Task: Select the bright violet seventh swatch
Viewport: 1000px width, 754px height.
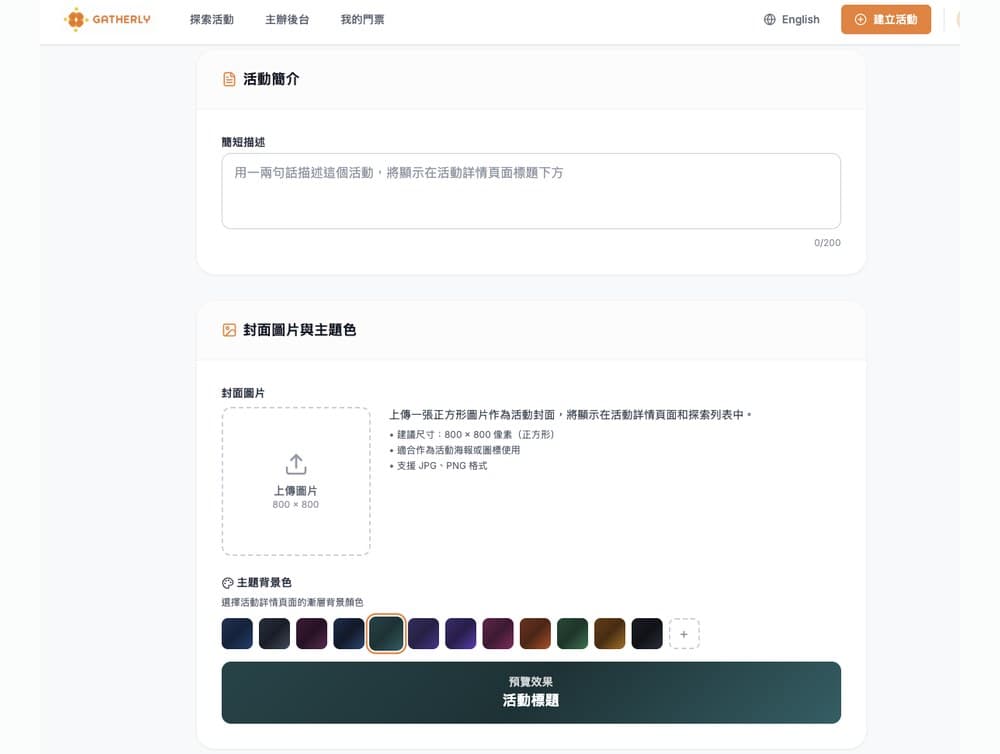Action: 460,633
